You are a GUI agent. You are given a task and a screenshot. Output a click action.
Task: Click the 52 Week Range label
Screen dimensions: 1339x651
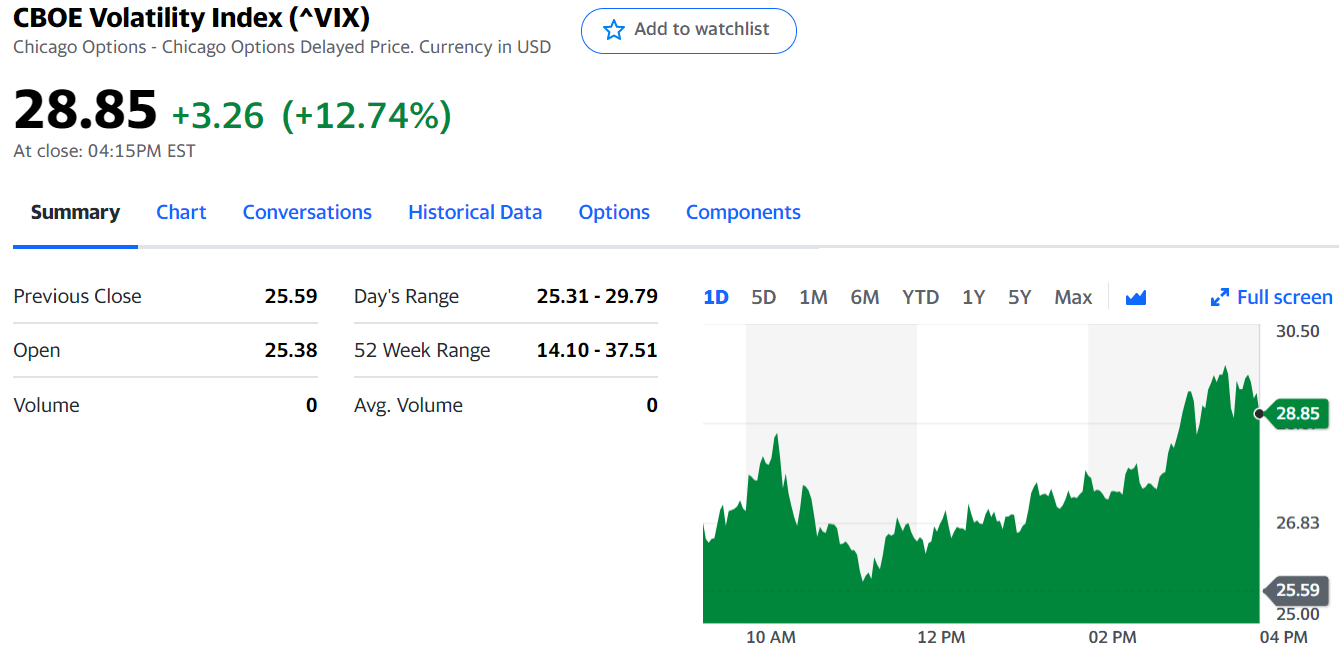pyautogui.click(x=422, y=351)
